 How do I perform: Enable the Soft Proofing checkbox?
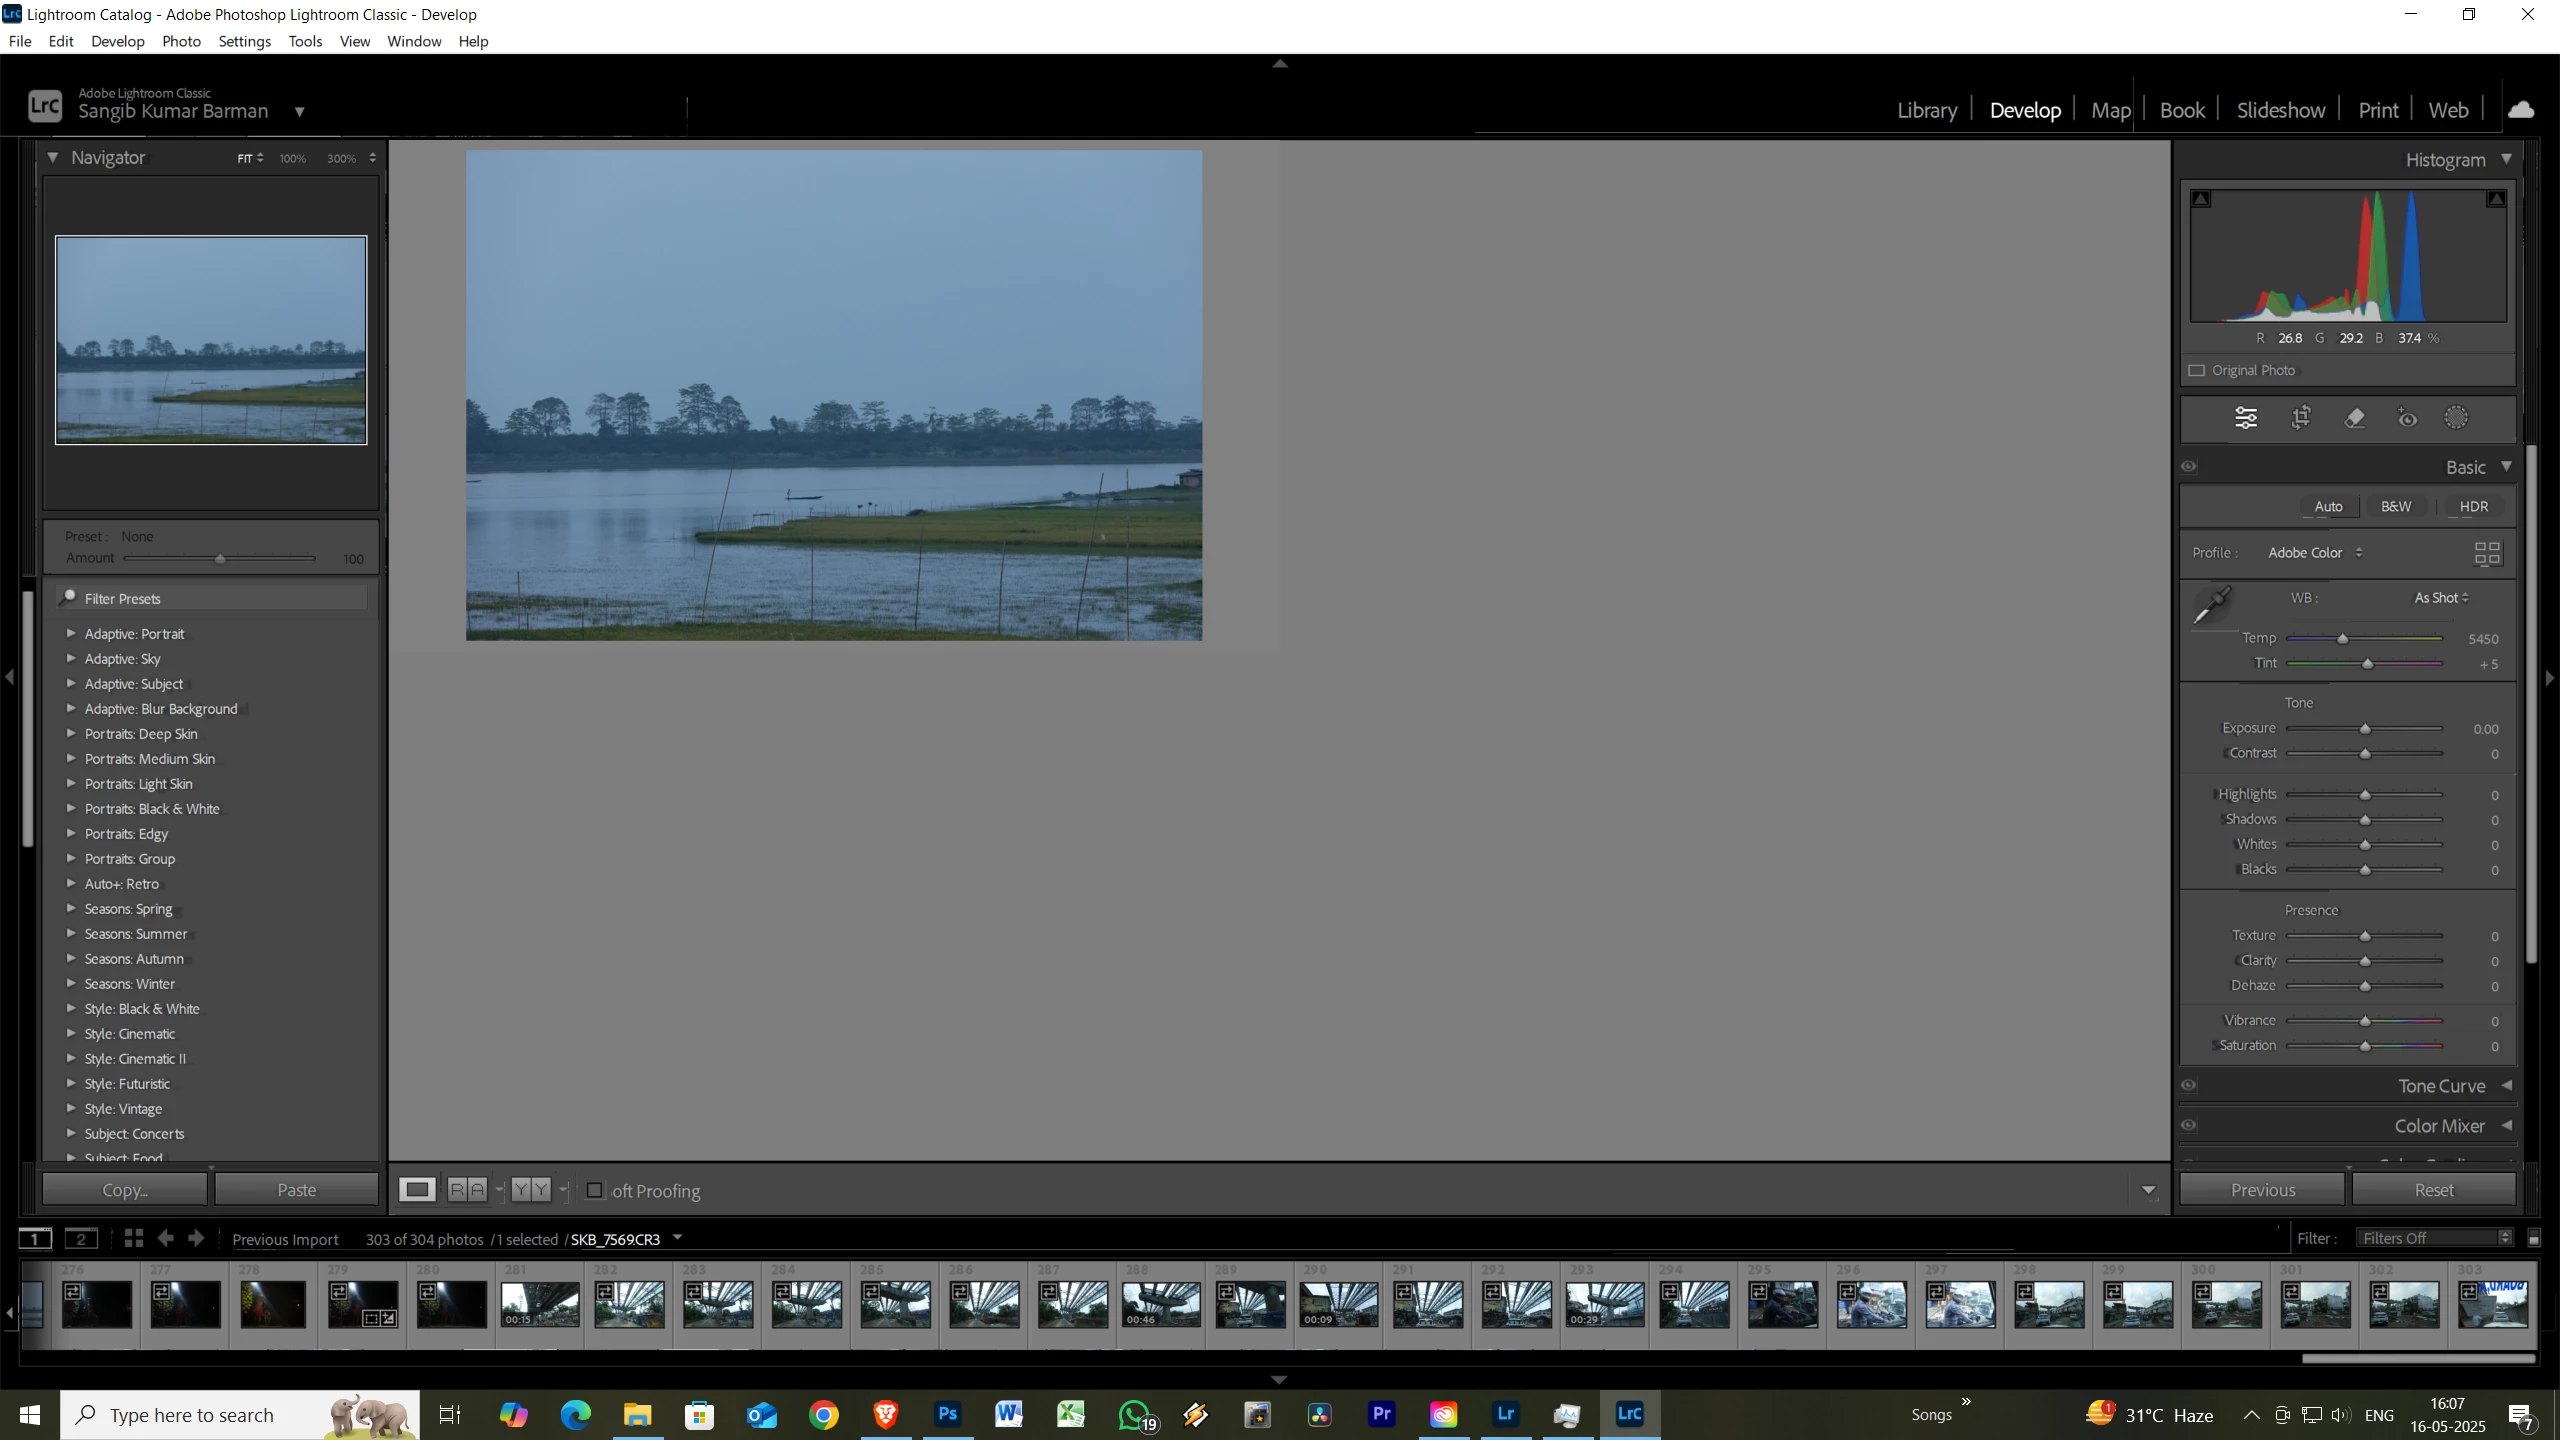pos(595,1190)
